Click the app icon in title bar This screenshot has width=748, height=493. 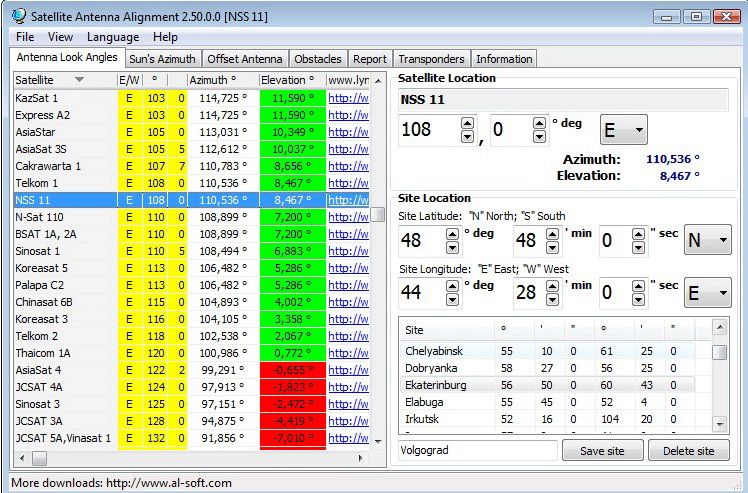[x=17, y=16]
